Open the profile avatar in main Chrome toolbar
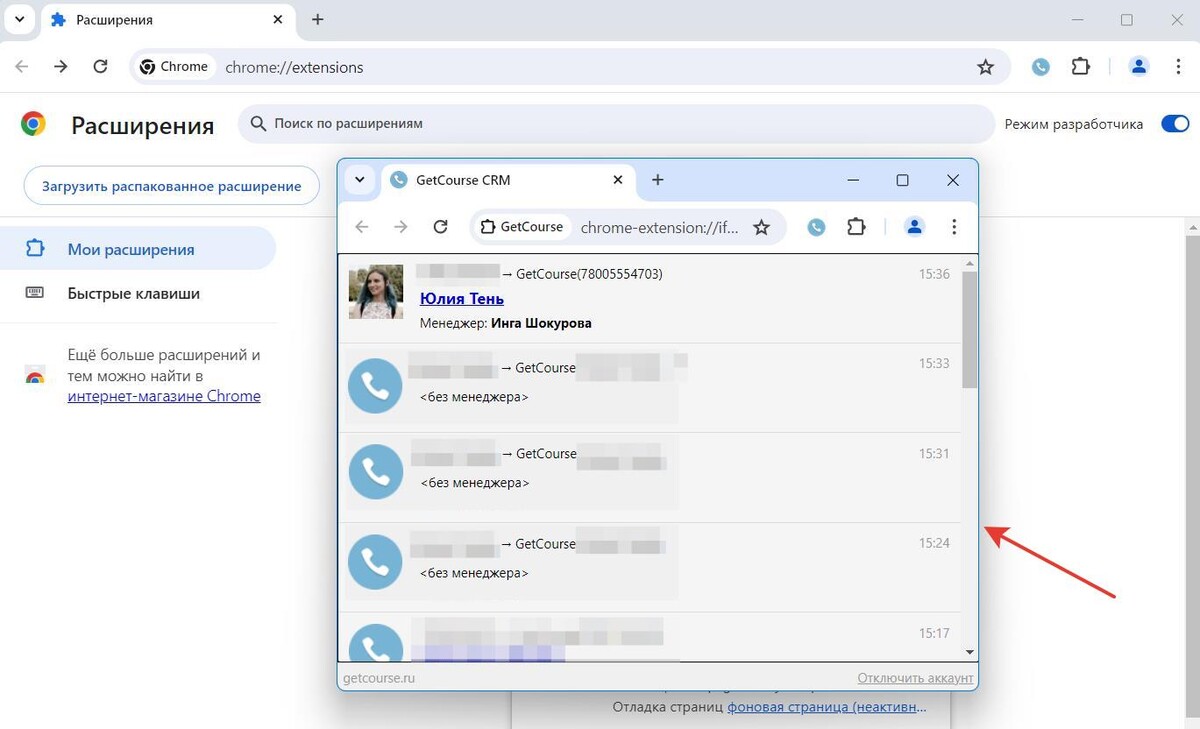The width and height of the screenshot is (1200, 729). point(1138,67)
